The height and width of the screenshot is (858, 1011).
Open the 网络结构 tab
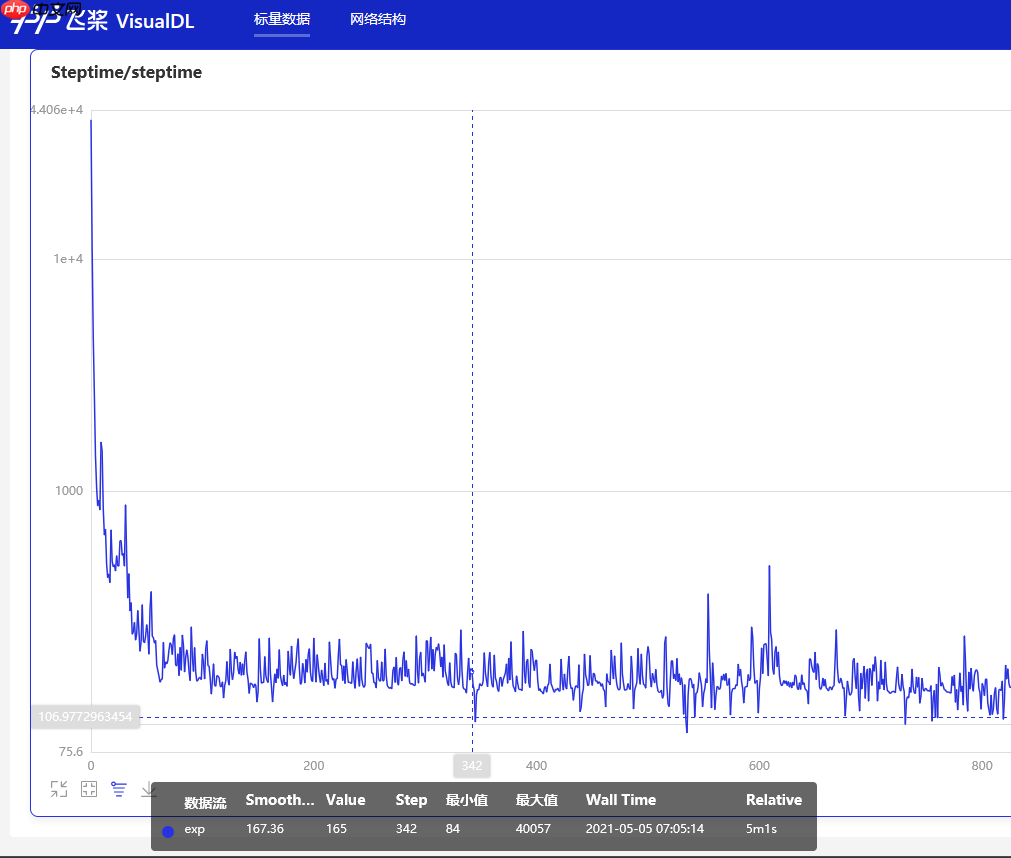pyautogui.click(x=378, y=20)
